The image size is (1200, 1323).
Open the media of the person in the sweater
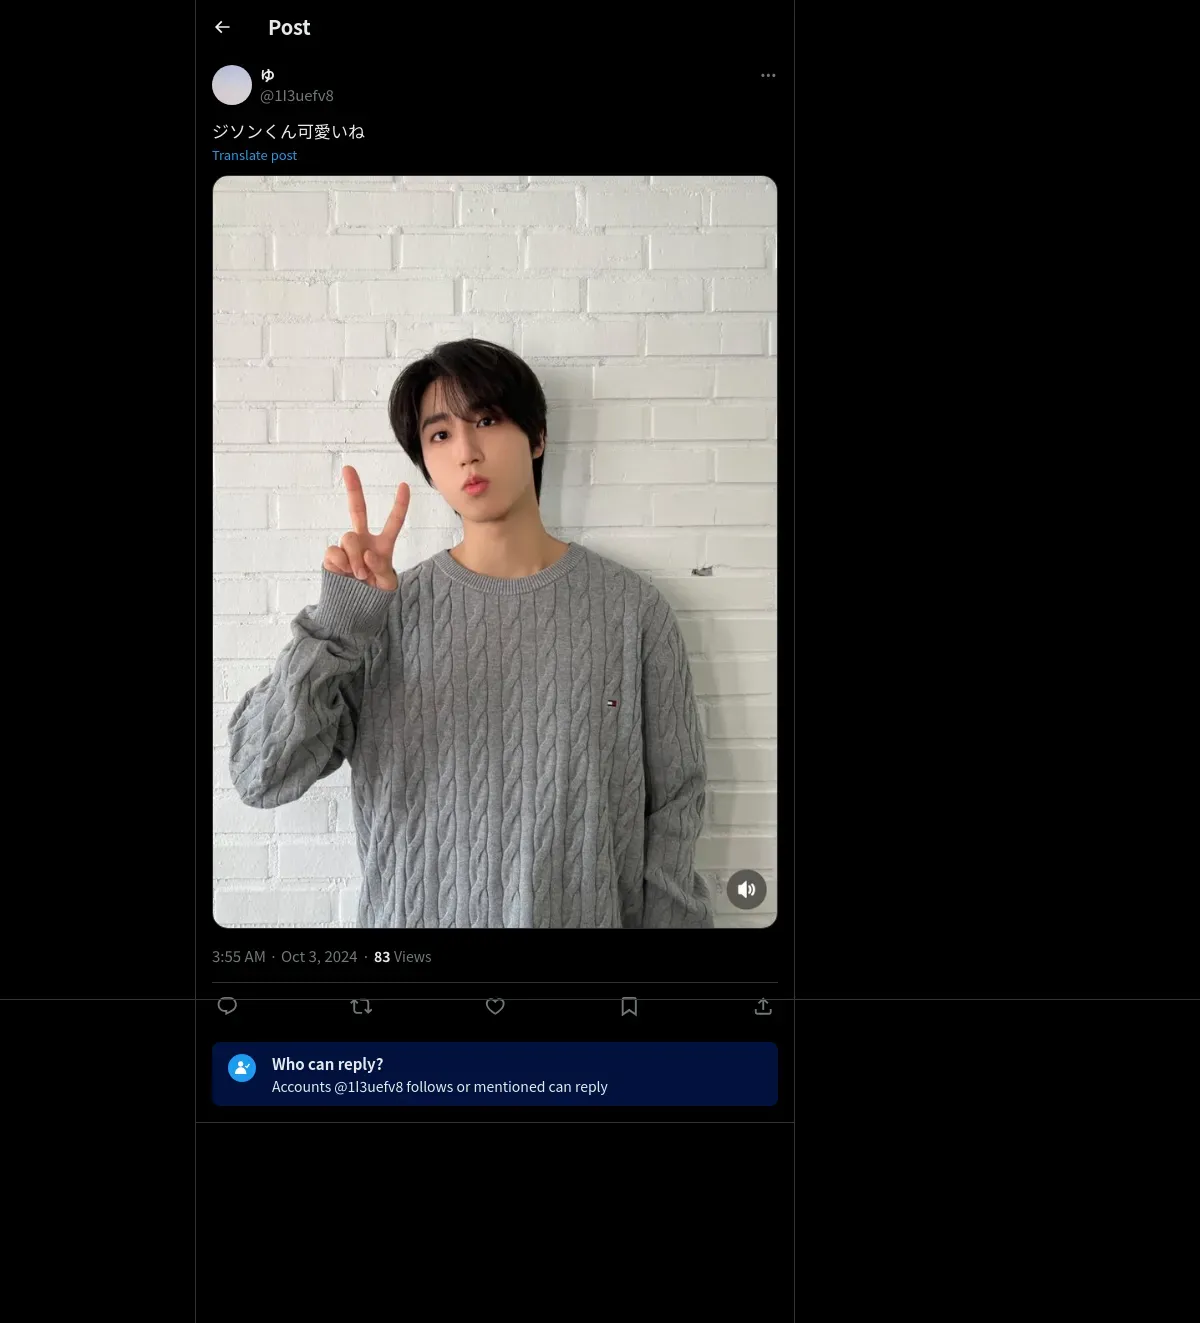(x=495, y=552)
